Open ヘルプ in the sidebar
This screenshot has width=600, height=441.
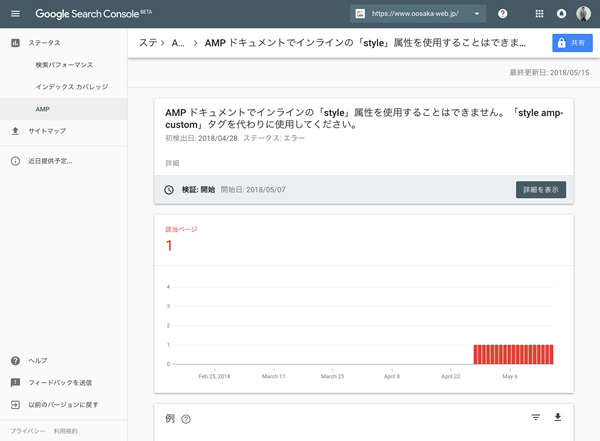[x=38, y=361]
